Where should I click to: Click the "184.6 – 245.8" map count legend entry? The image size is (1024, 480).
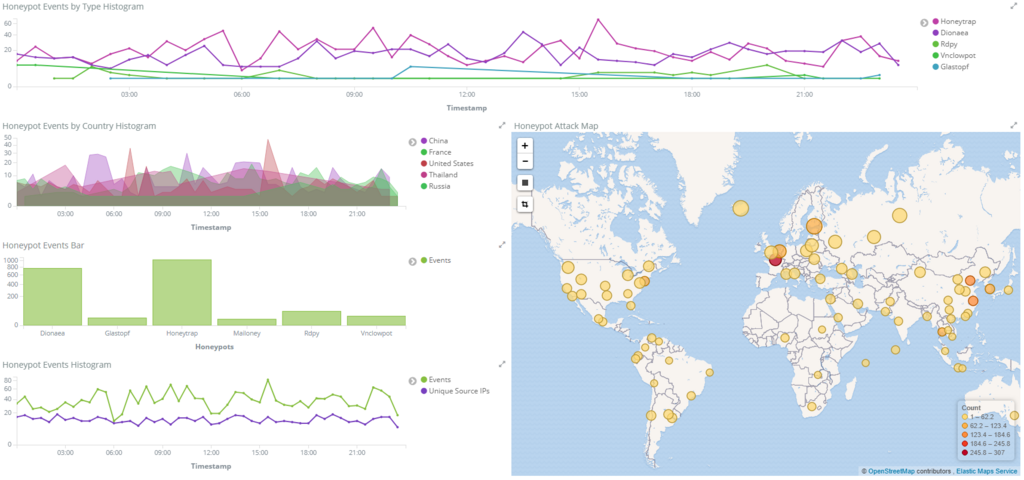(986, 443)
